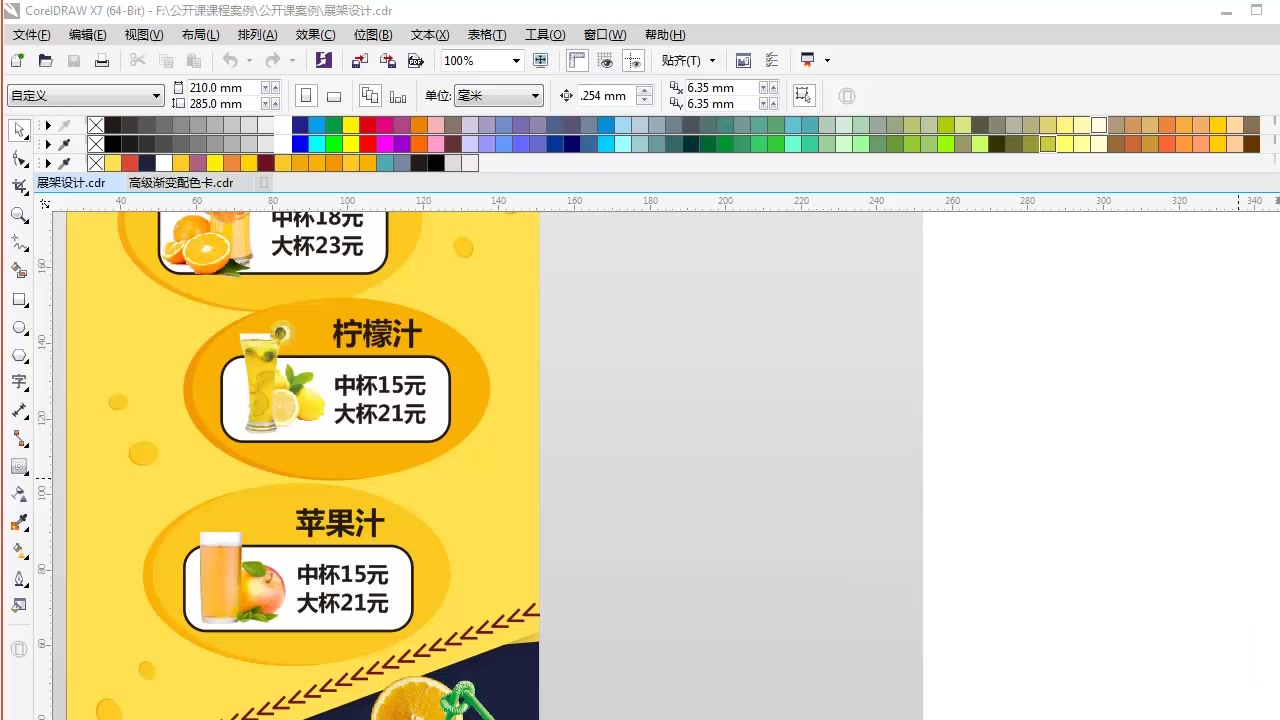Set page to landscape orientation
The image size is (1280, 720).
(x=334, y=96)
